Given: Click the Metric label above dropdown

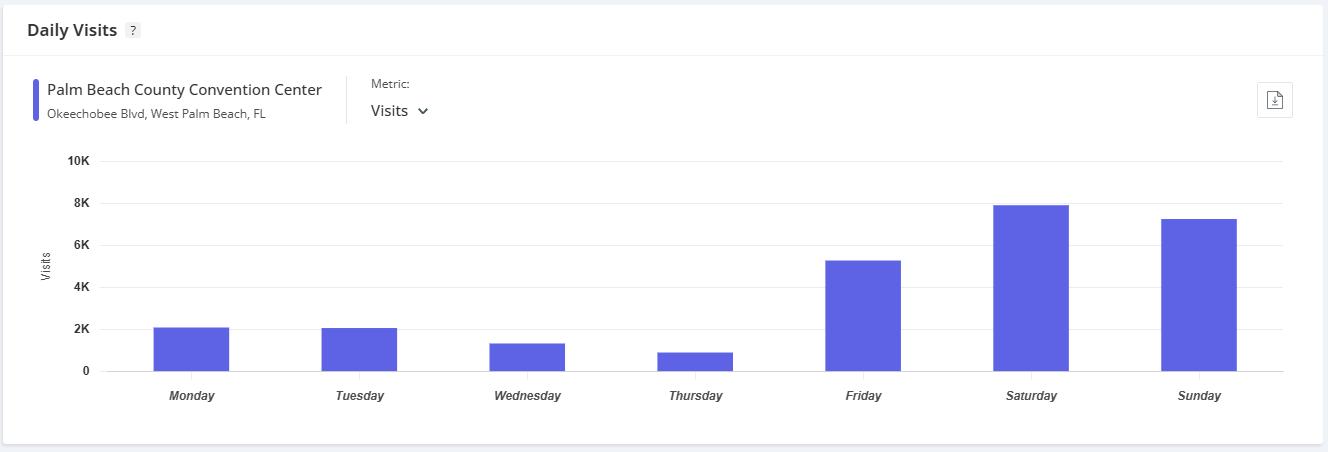Looking at the screenshot, I should coord(390,84).
